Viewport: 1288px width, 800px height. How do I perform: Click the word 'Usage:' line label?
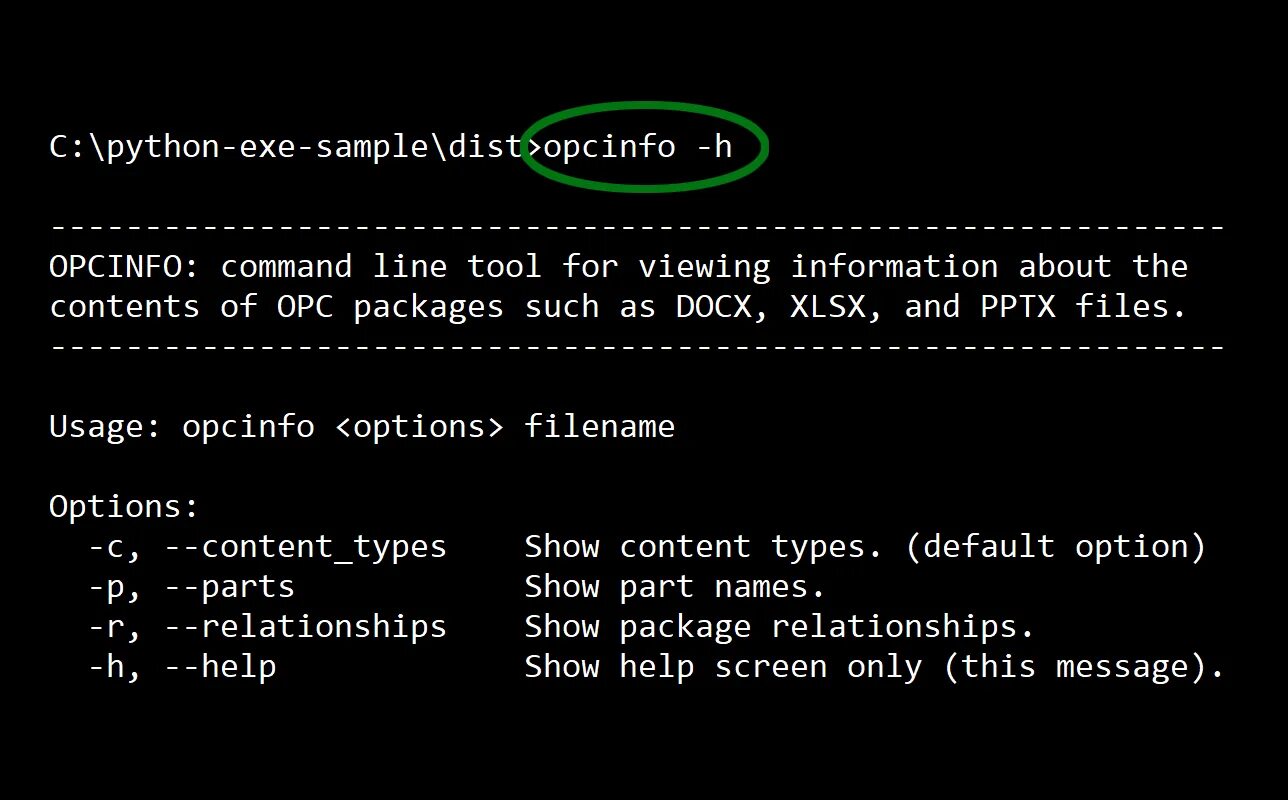coord(105,427)
